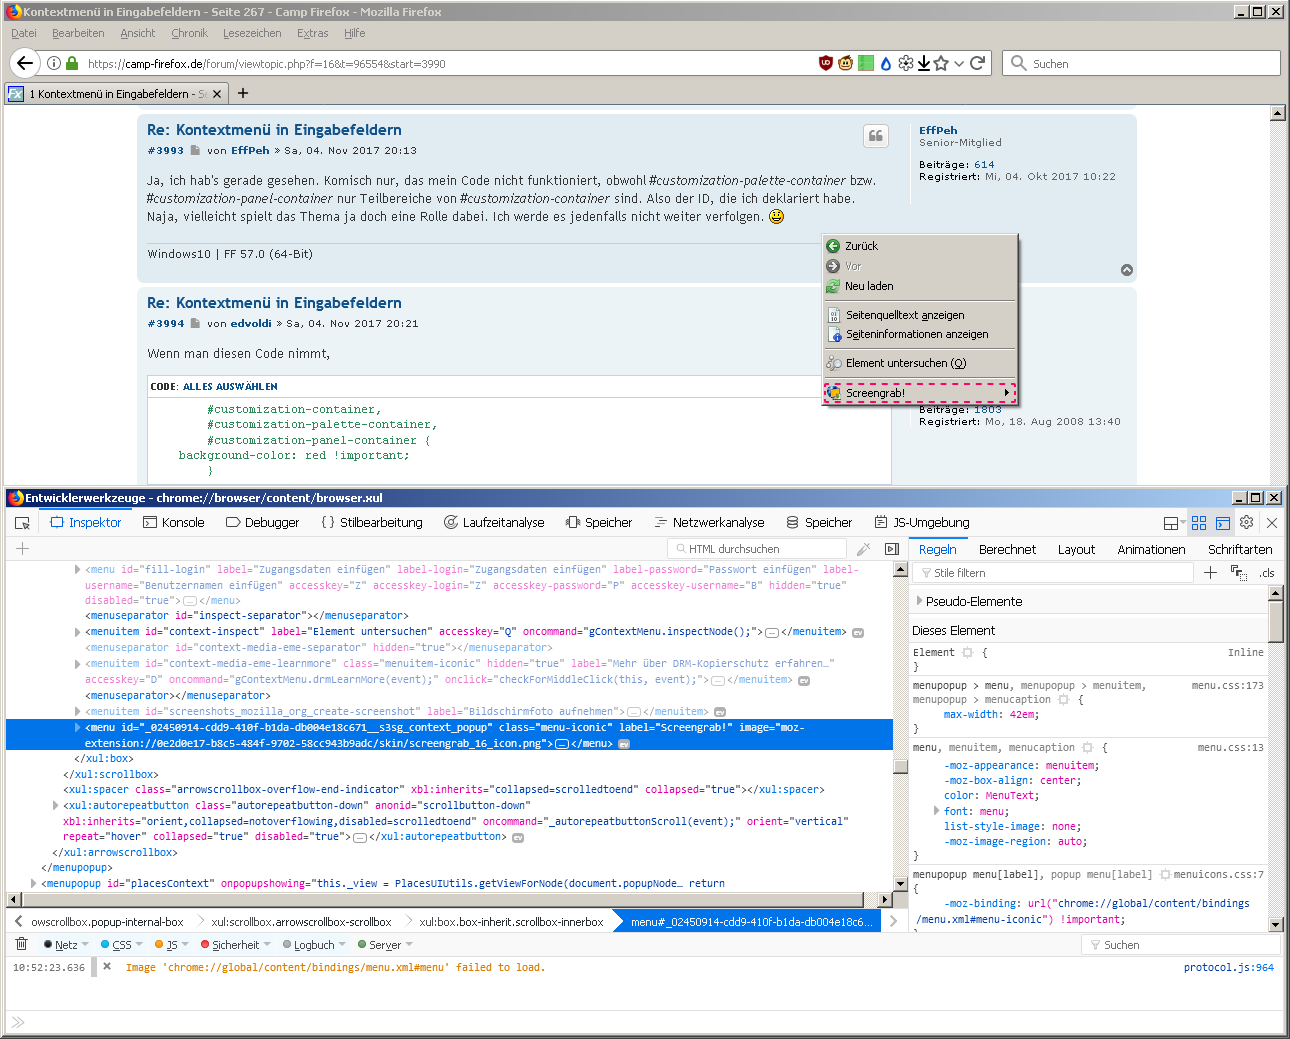
Task: Open the developer tools settings gear
Action: [1246, 522]
